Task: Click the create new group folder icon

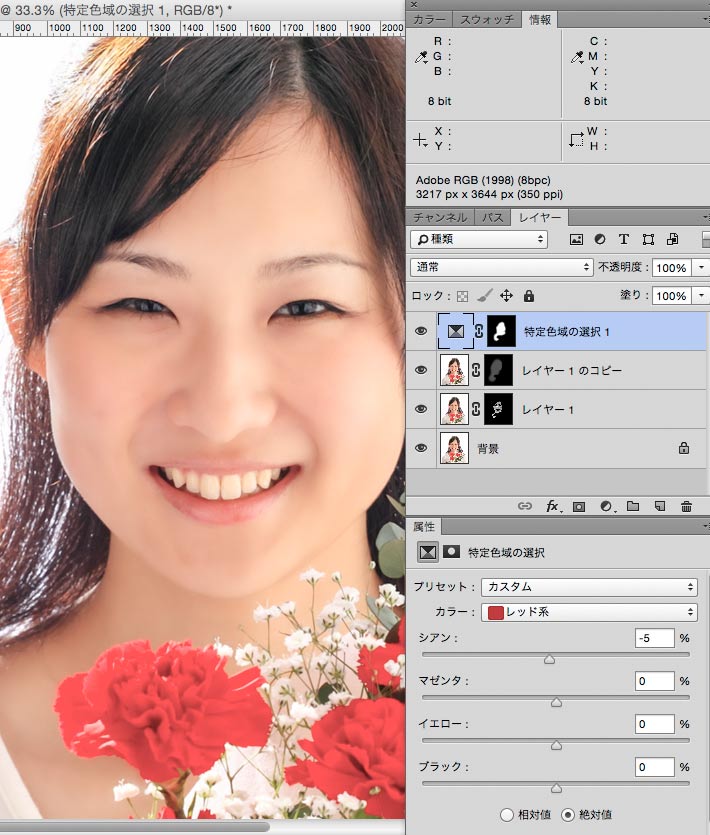Action: [632, 507]
